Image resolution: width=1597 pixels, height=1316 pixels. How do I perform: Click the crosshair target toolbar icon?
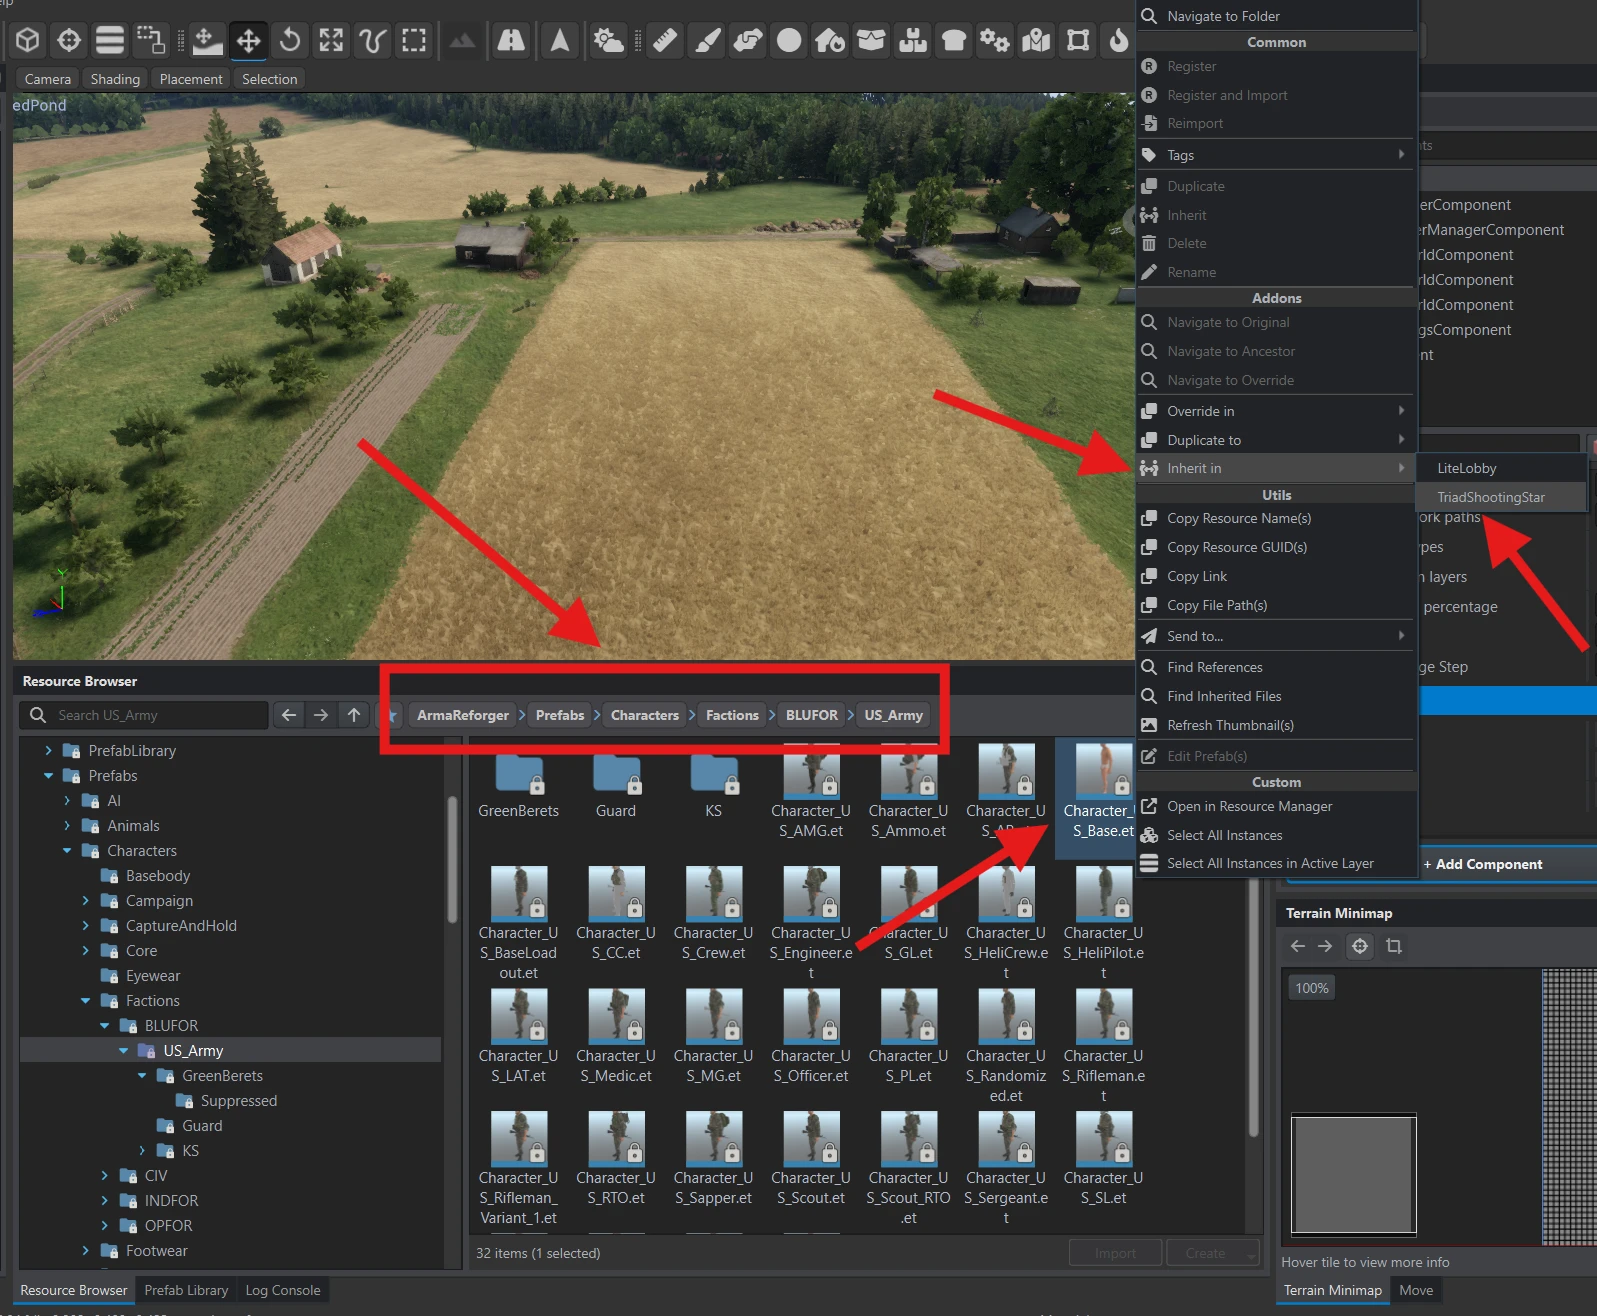point(69,40)
